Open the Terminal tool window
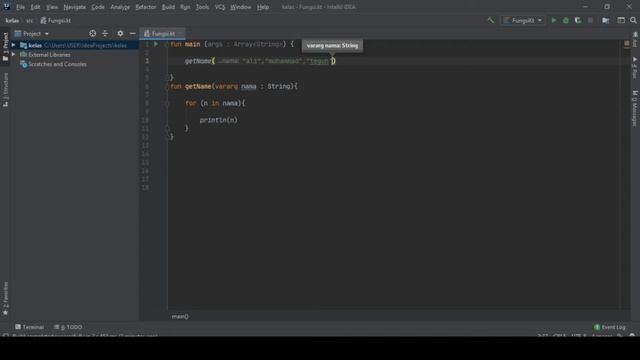This screenshot has width=640, height=360. click(x=29, y=327)
